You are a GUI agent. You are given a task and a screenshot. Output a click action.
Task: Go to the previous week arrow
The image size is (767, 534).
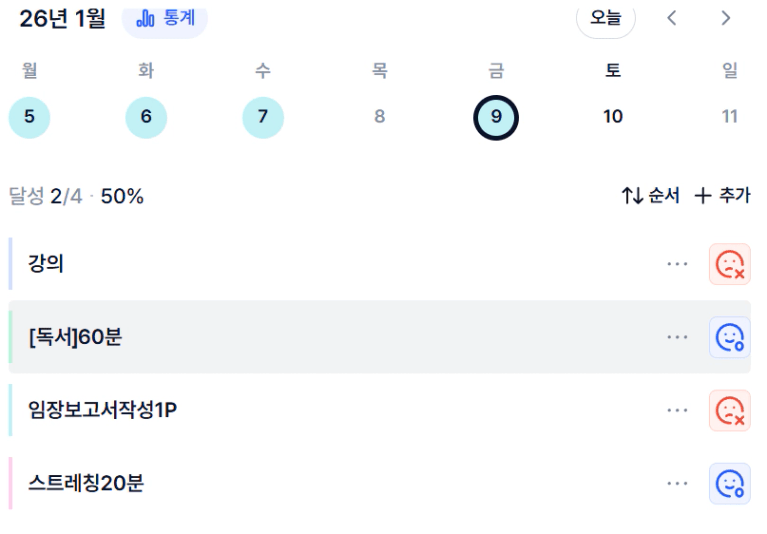tap(672, 18)
